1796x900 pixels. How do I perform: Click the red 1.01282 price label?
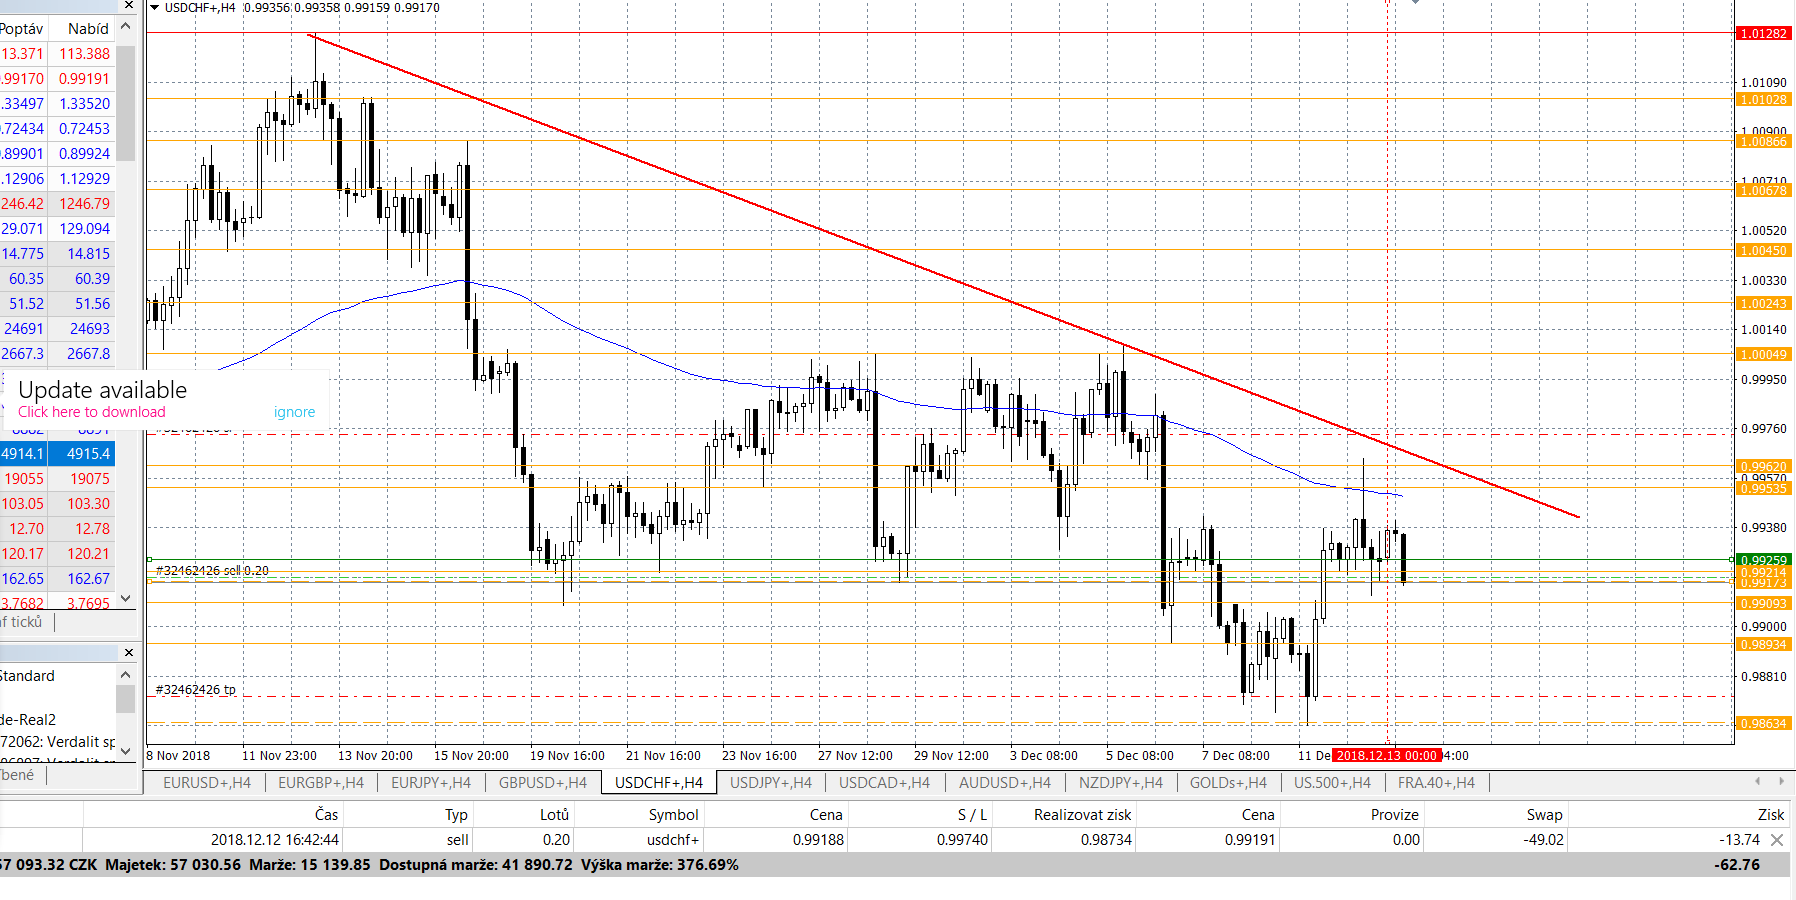point(1764,34)
